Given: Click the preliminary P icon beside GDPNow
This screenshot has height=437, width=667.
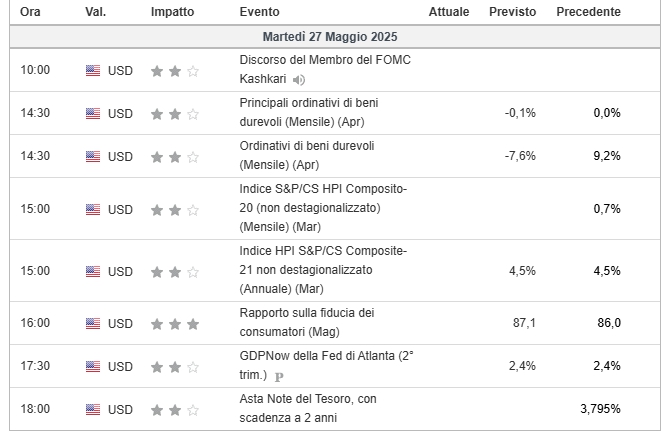Looking at the screenshot, I should [279, 377].
